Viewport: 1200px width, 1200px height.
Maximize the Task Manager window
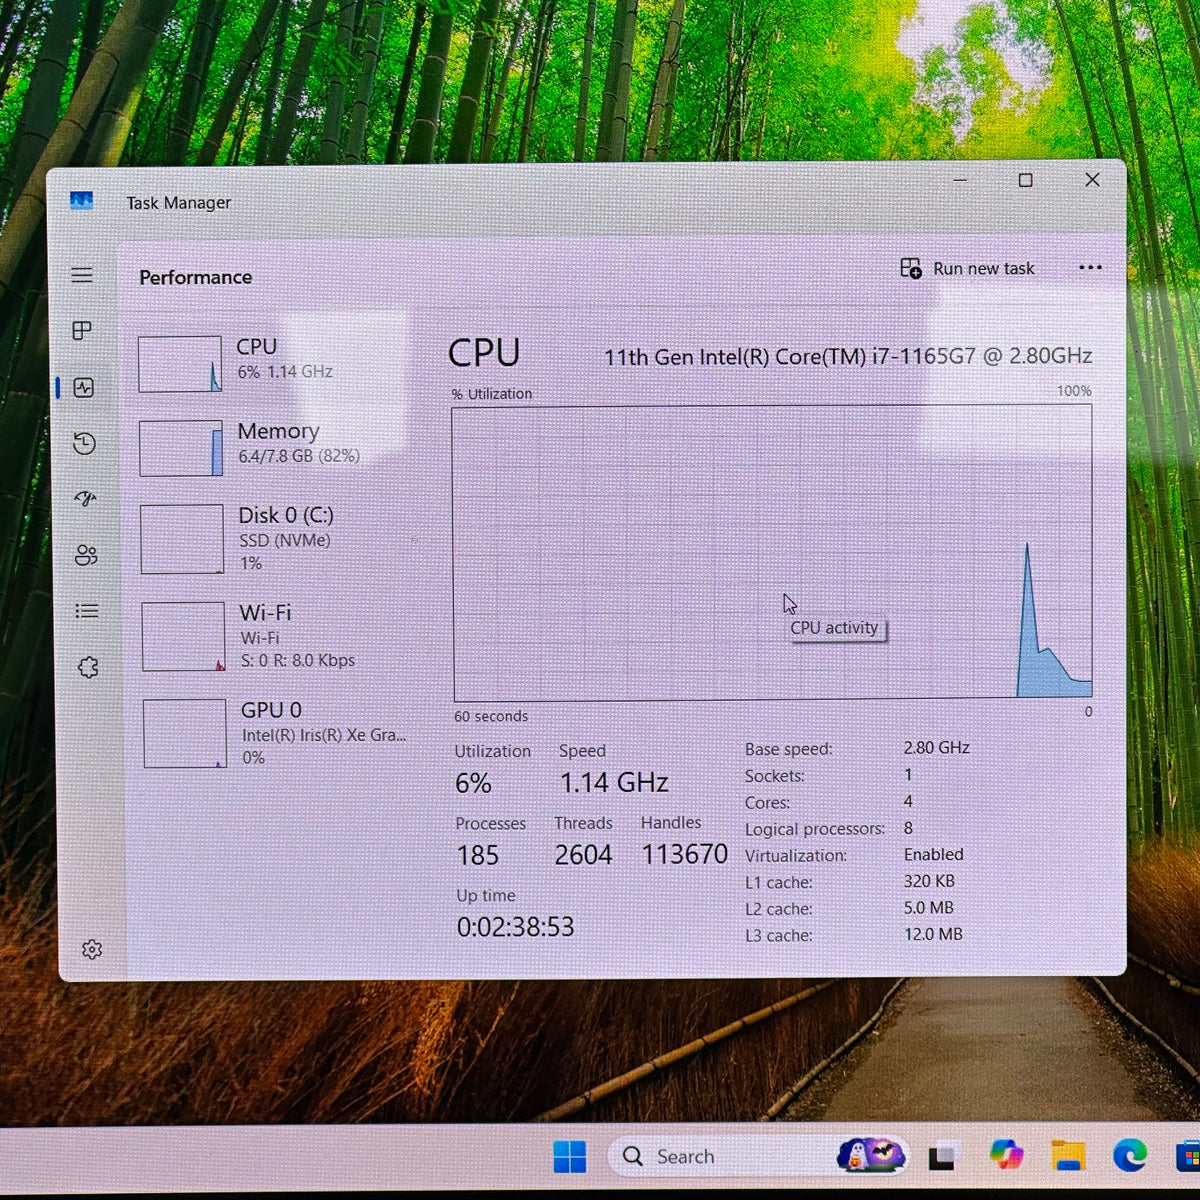click(1025, 180)
